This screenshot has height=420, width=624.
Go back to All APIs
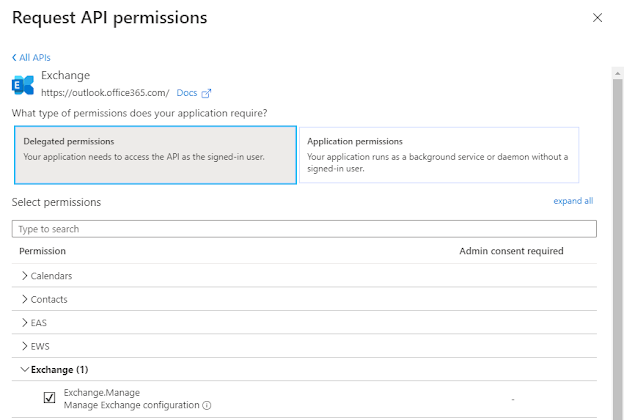(36, 58)
